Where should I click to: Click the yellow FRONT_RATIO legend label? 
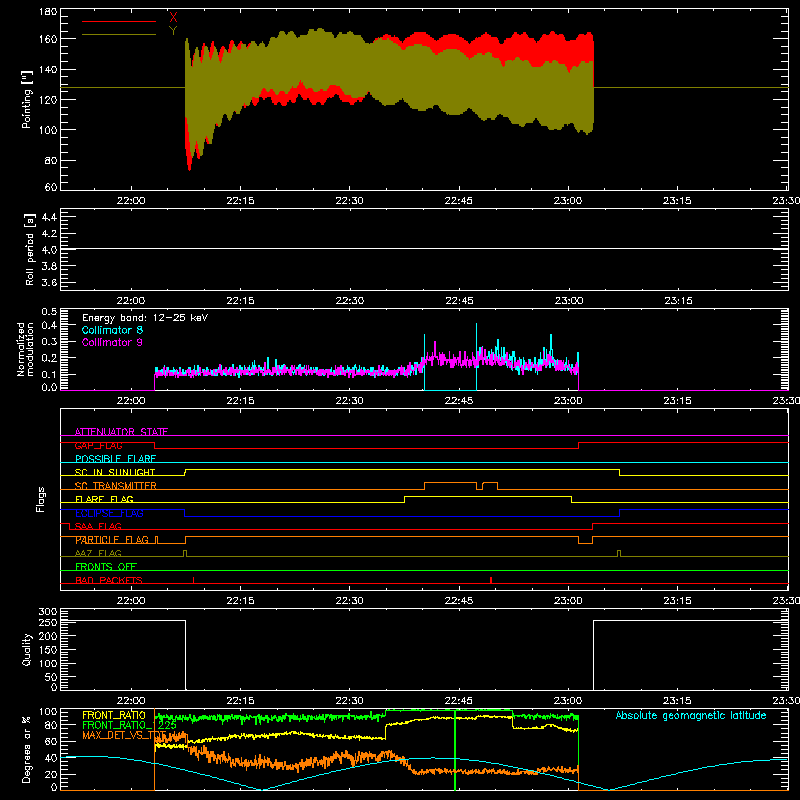point(114,715)
